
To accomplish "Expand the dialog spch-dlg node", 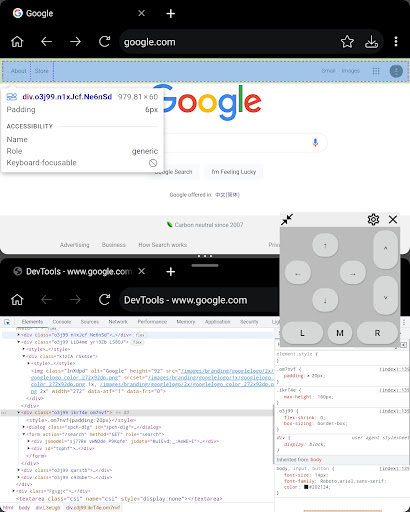I will 23,427.
